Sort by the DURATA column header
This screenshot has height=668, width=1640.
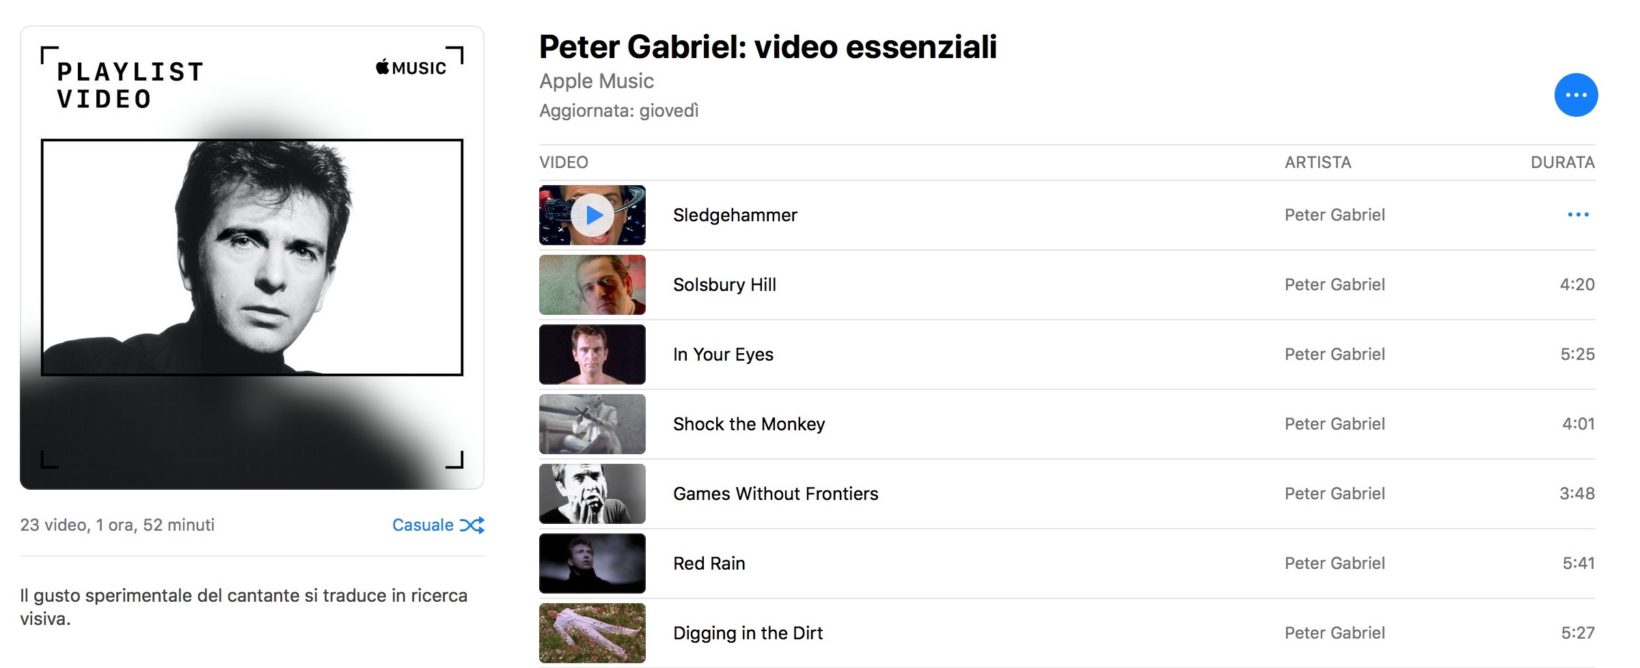coord(1562,162)
